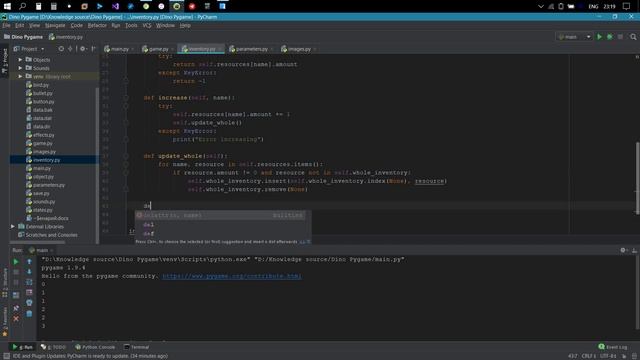Open the Windows Start menu
The image size is (640, 360).
7,6
